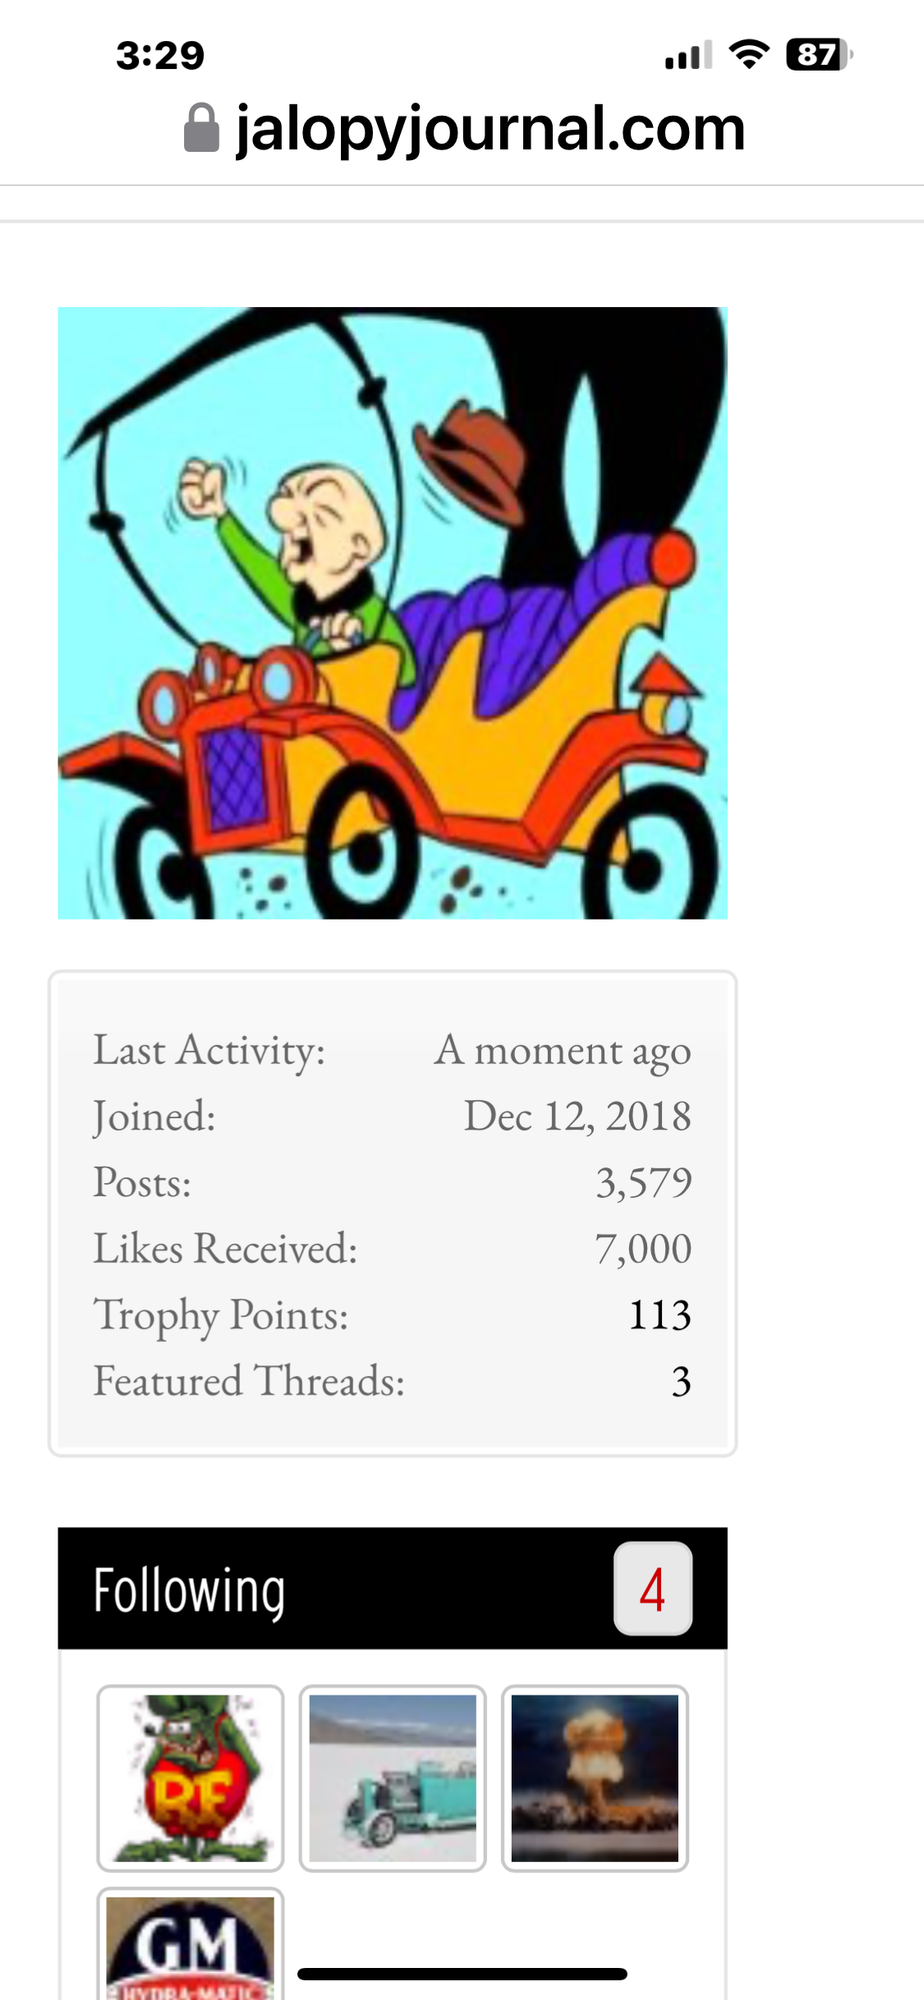View the 7,000 likes received value
924x2000 pixels.
pos(642,1248)
